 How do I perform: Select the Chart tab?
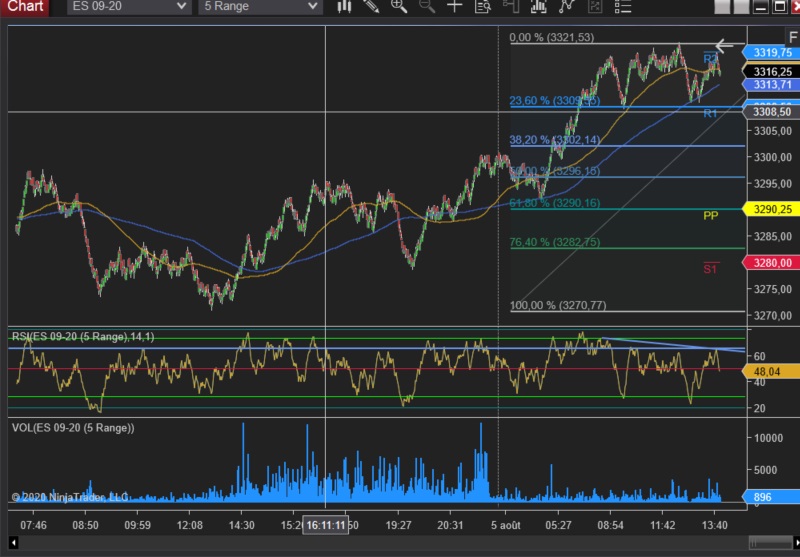tap(24, 6)
